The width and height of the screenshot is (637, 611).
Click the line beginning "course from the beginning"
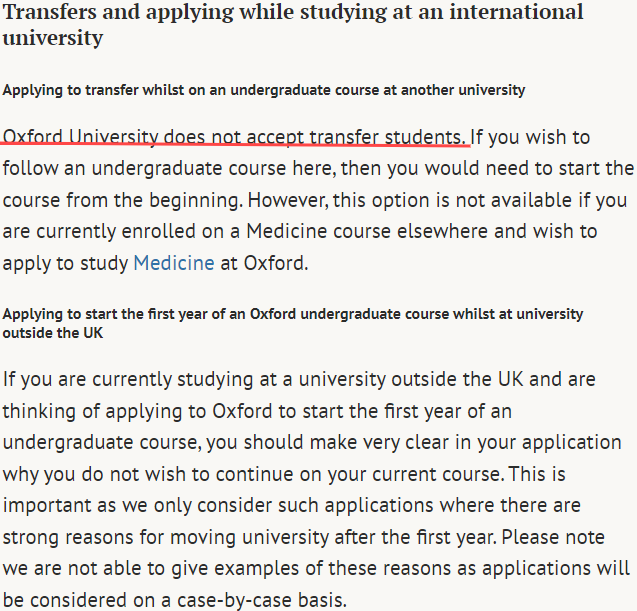(315, 200)
